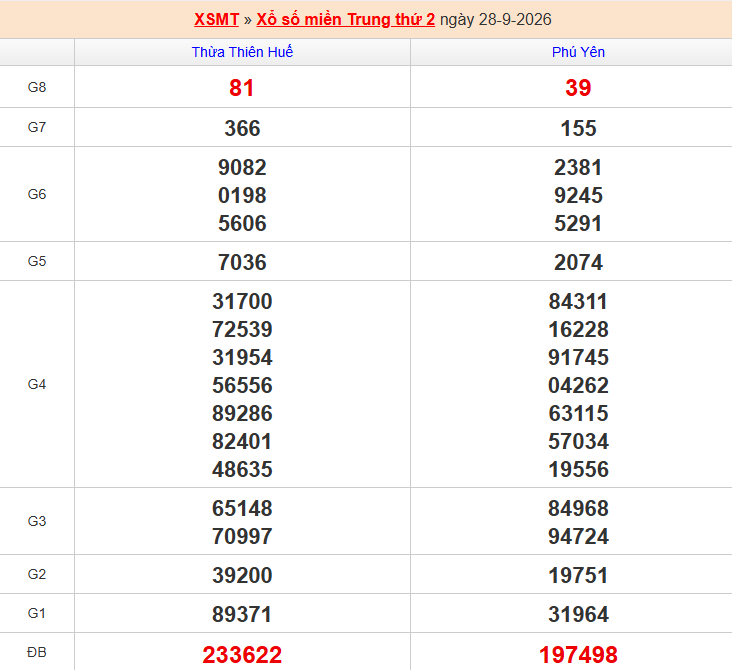The image size is (732, 670).
Task: Click the date text ngày 28-9-2026
Action: point(496,20)
